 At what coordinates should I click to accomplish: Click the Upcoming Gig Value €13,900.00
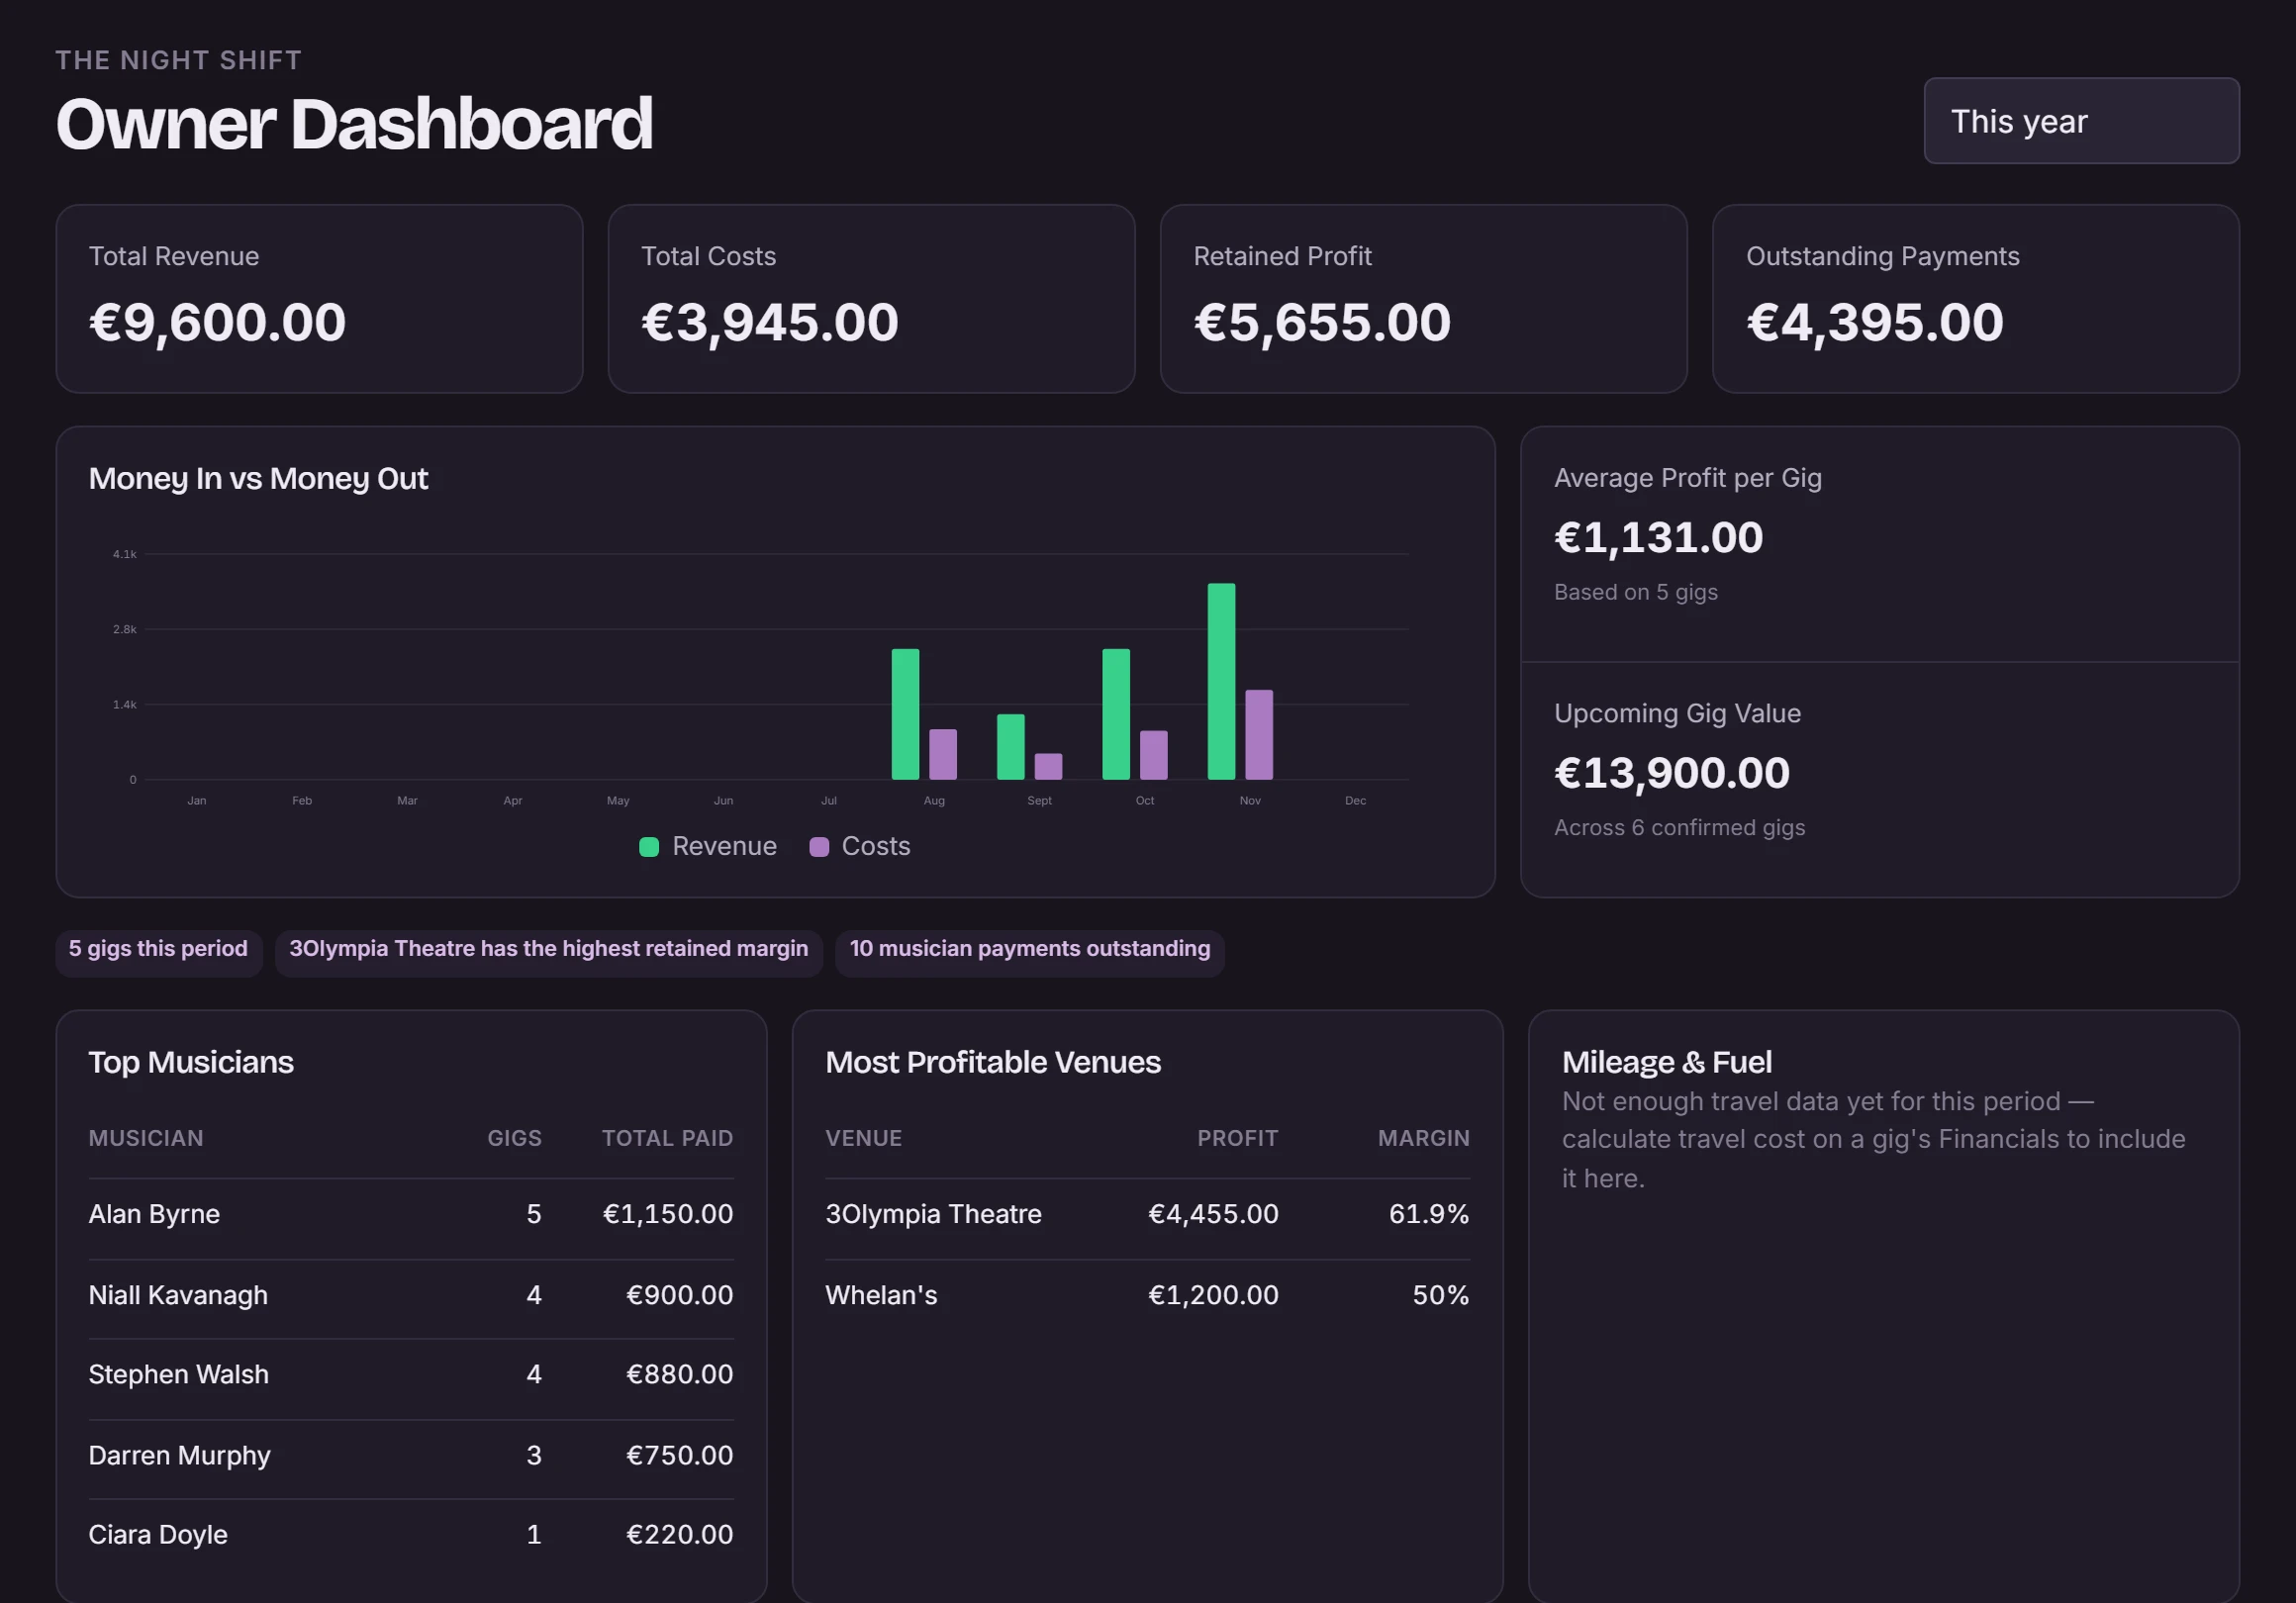pyautogui.click(x=1672, y=773)
